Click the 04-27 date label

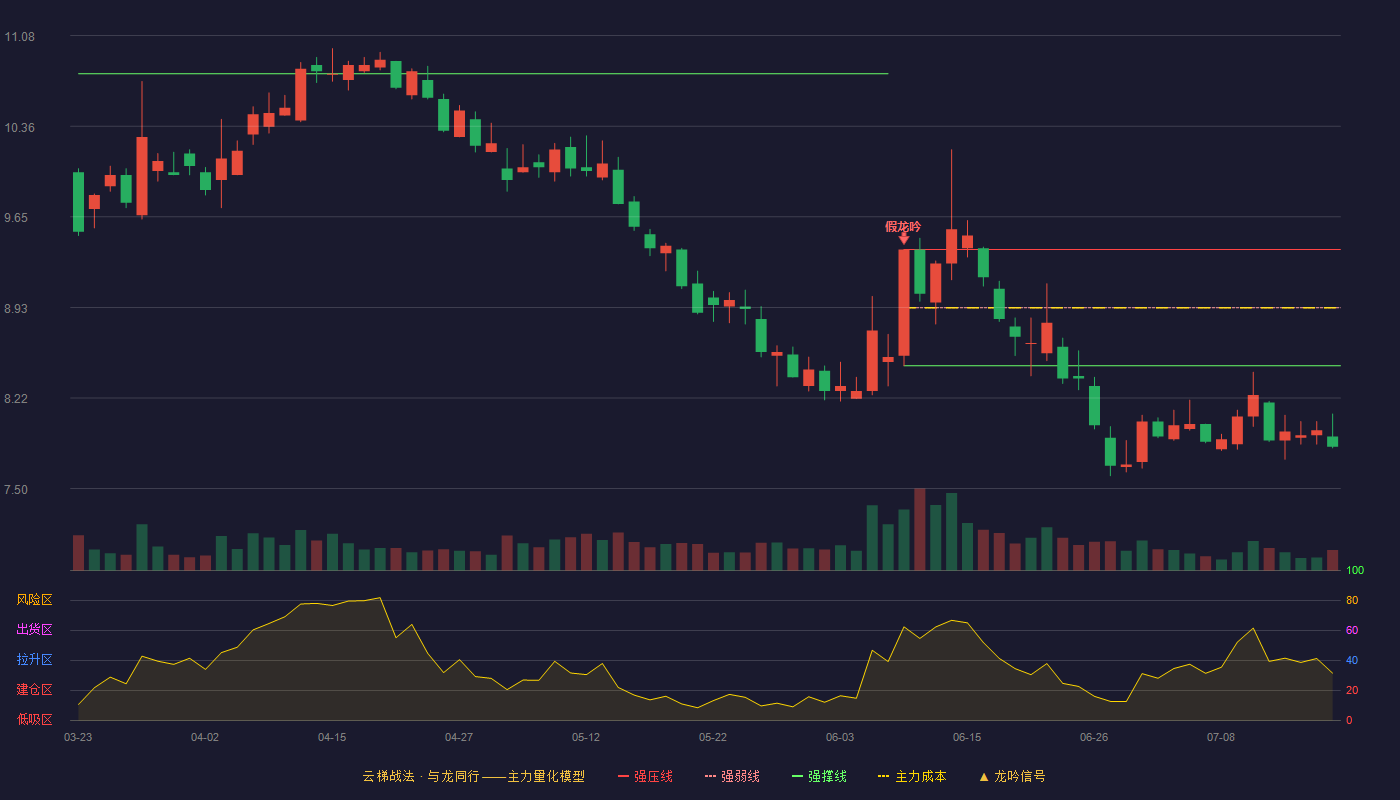tap(459, 737)
